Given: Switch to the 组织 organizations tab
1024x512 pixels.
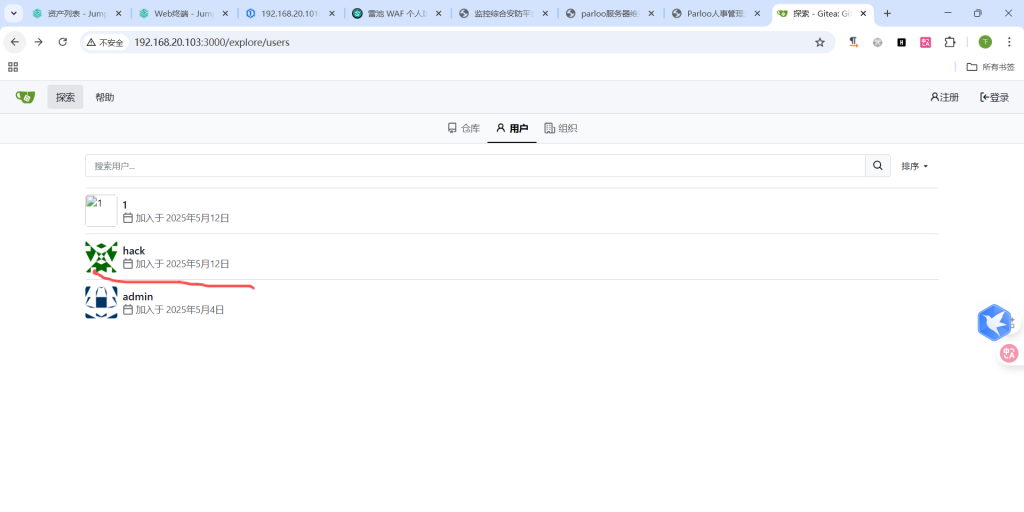Looking at the screenshot, I should pyautogui.click(x=561, y=128).
